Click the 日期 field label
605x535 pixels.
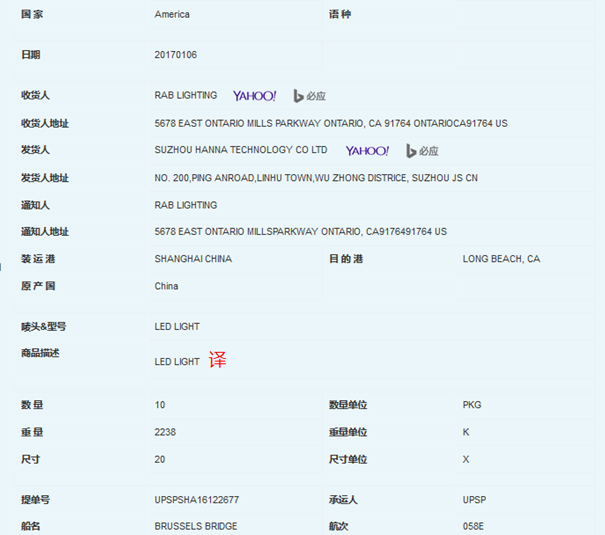30,55
